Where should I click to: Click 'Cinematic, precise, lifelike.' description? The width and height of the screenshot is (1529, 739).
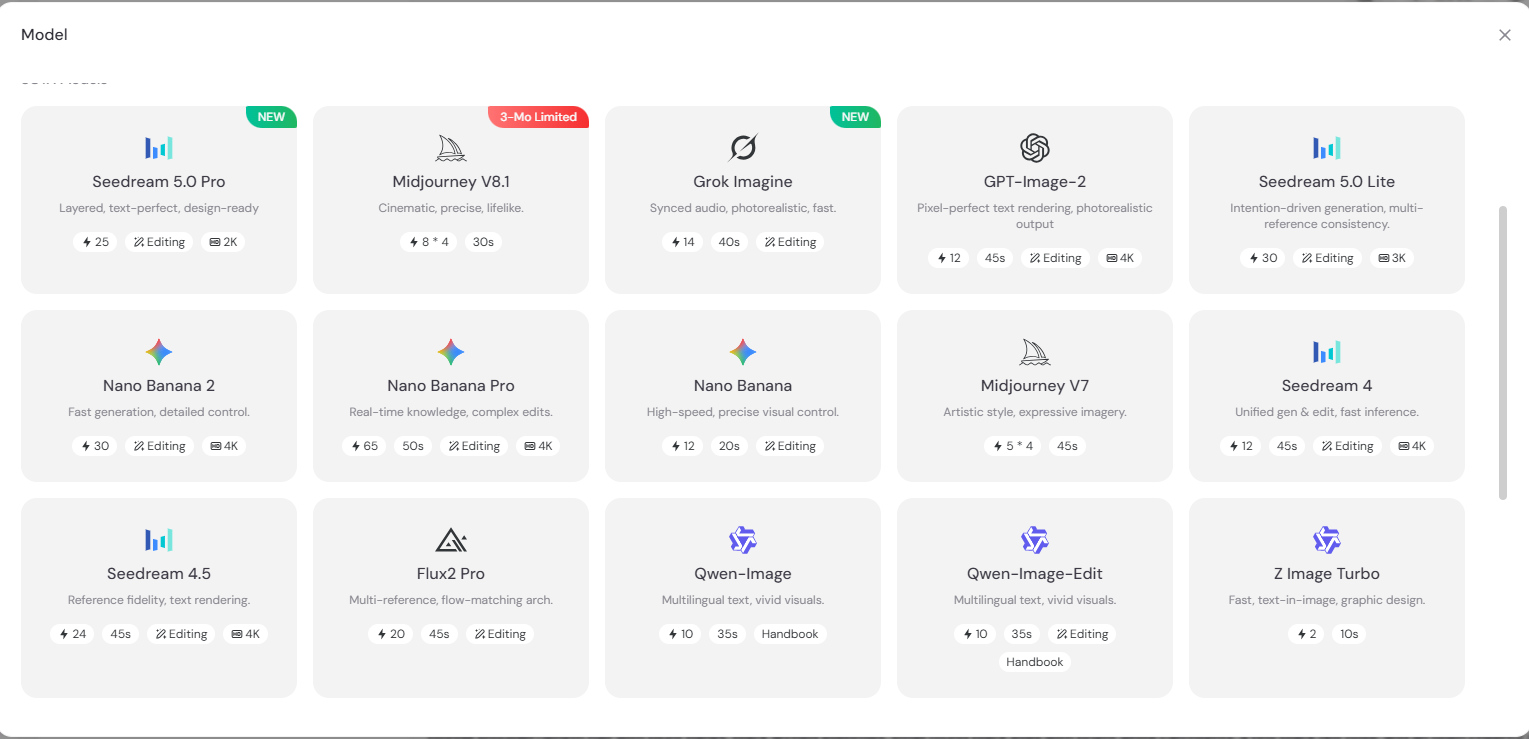[x=451, y=209]
